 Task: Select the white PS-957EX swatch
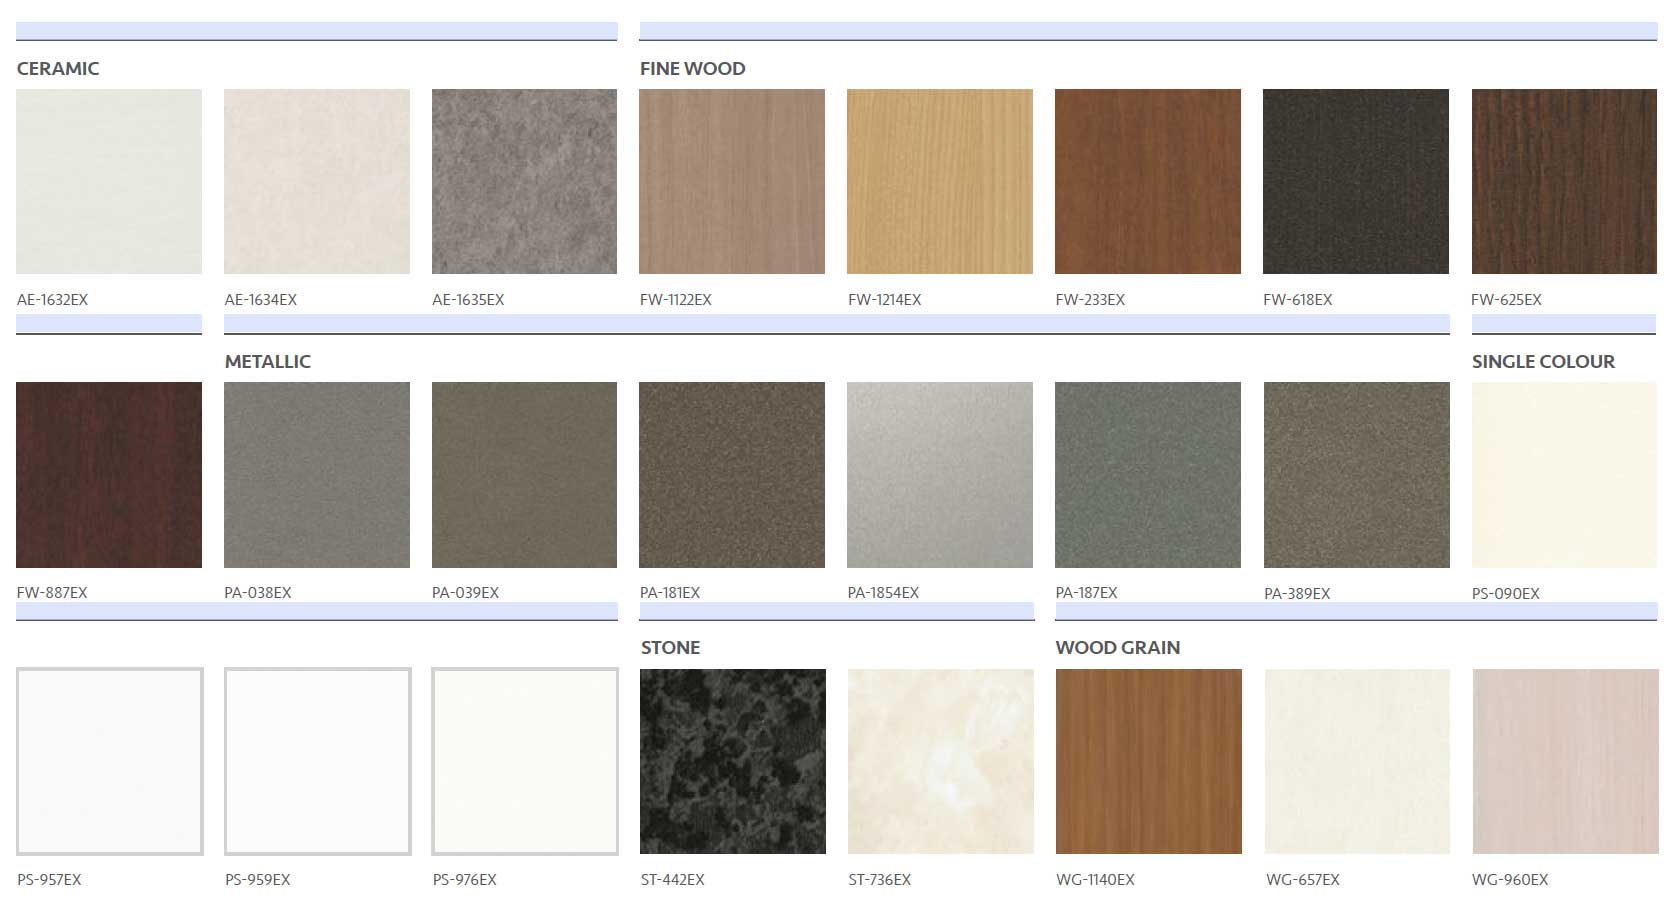[110, 761]
